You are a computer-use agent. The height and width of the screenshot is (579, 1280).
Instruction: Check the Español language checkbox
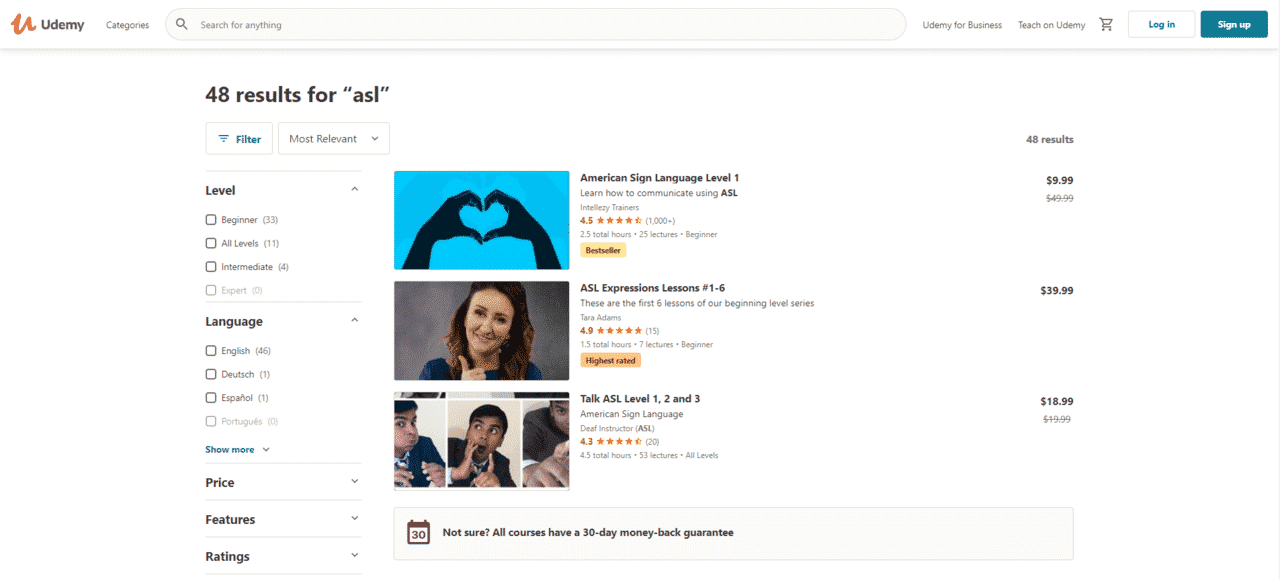211,398
